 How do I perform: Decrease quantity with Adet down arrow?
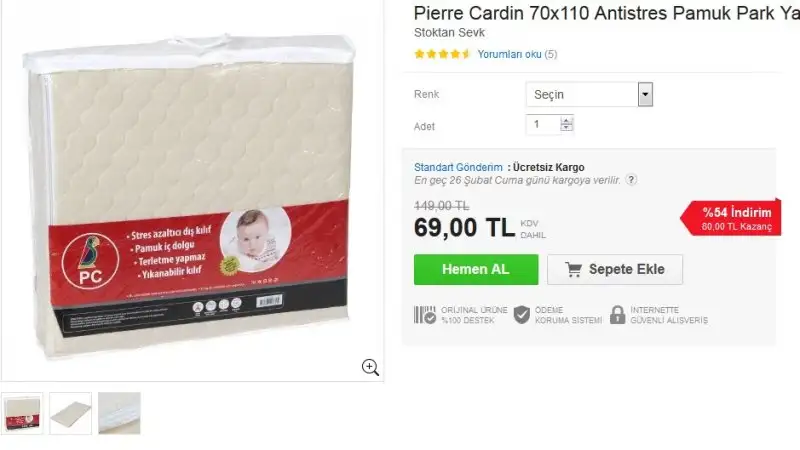[x=566, y=128]
